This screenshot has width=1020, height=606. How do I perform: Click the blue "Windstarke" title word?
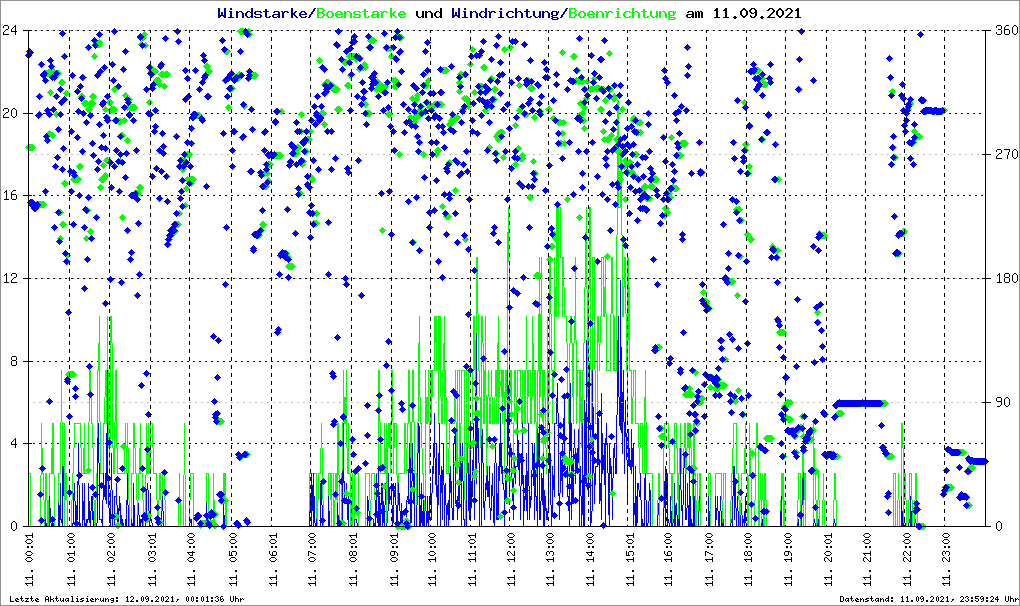coord(264,14)
